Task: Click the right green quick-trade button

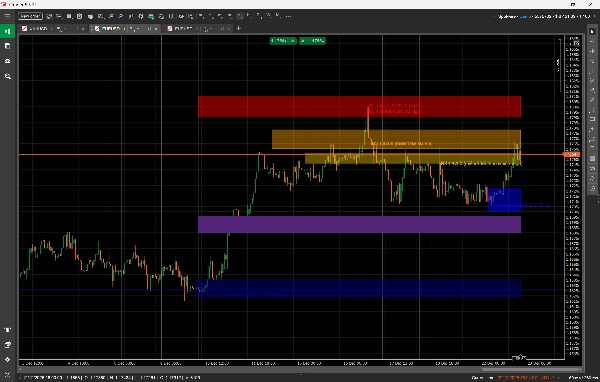Action: click(x=312, y=41)
